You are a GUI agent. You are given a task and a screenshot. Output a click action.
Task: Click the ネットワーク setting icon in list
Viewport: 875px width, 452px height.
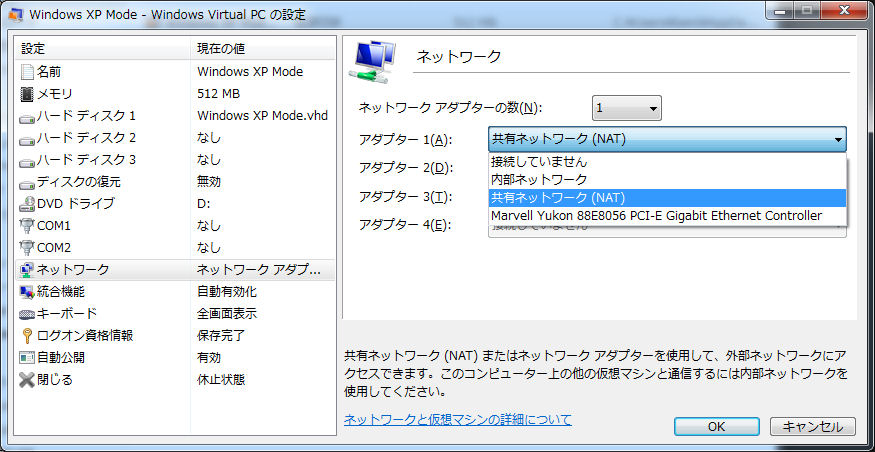point(27,270)
